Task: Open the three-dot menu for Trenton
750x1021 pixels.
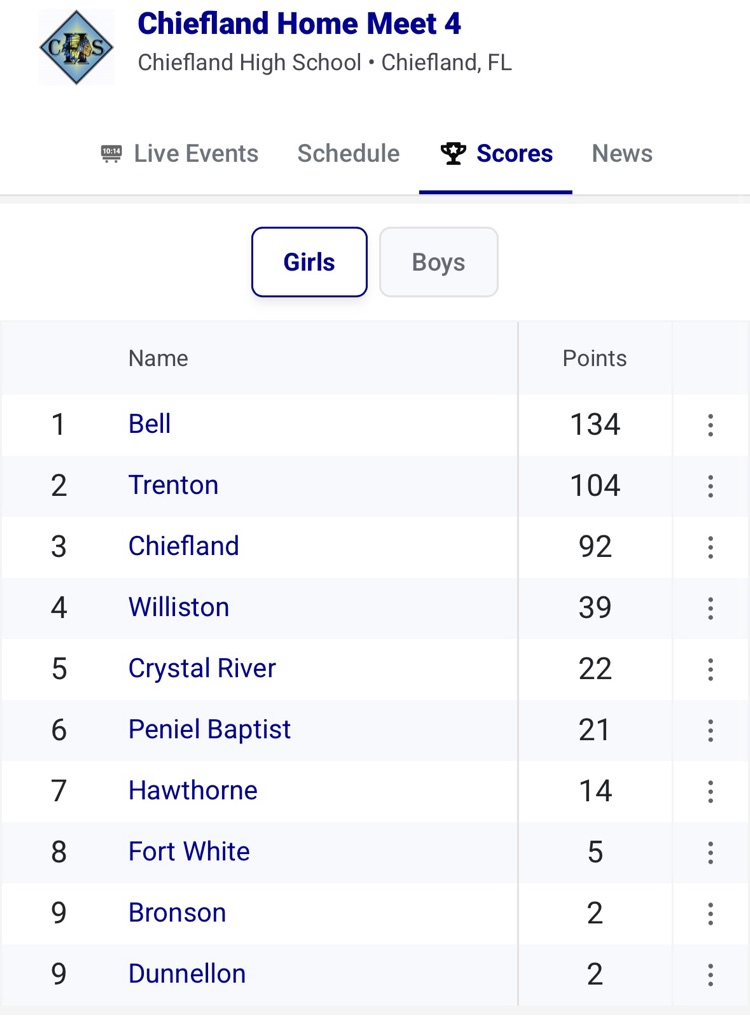Action: click(x=710, y=486)
